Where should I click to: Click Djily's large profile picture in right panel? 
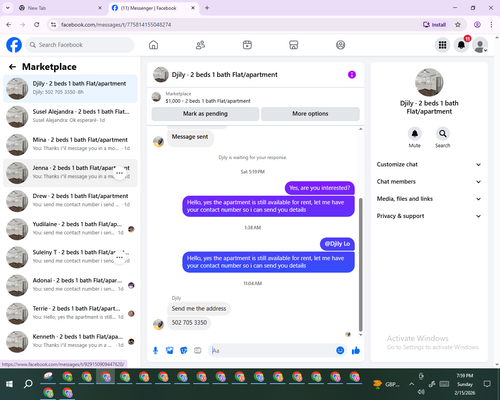coord(429,82)
